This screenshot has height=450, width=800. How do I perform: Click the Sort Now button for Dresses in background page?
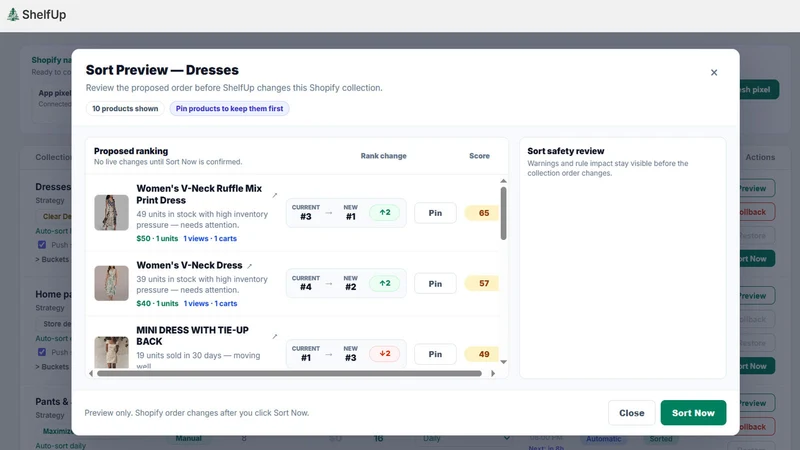757,259
